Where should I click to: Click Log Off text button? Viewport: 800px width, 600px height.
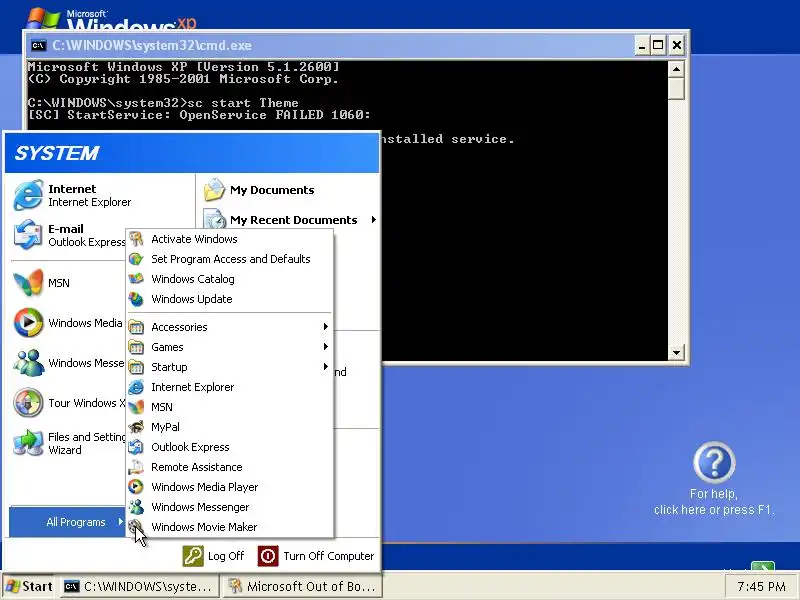226,556
